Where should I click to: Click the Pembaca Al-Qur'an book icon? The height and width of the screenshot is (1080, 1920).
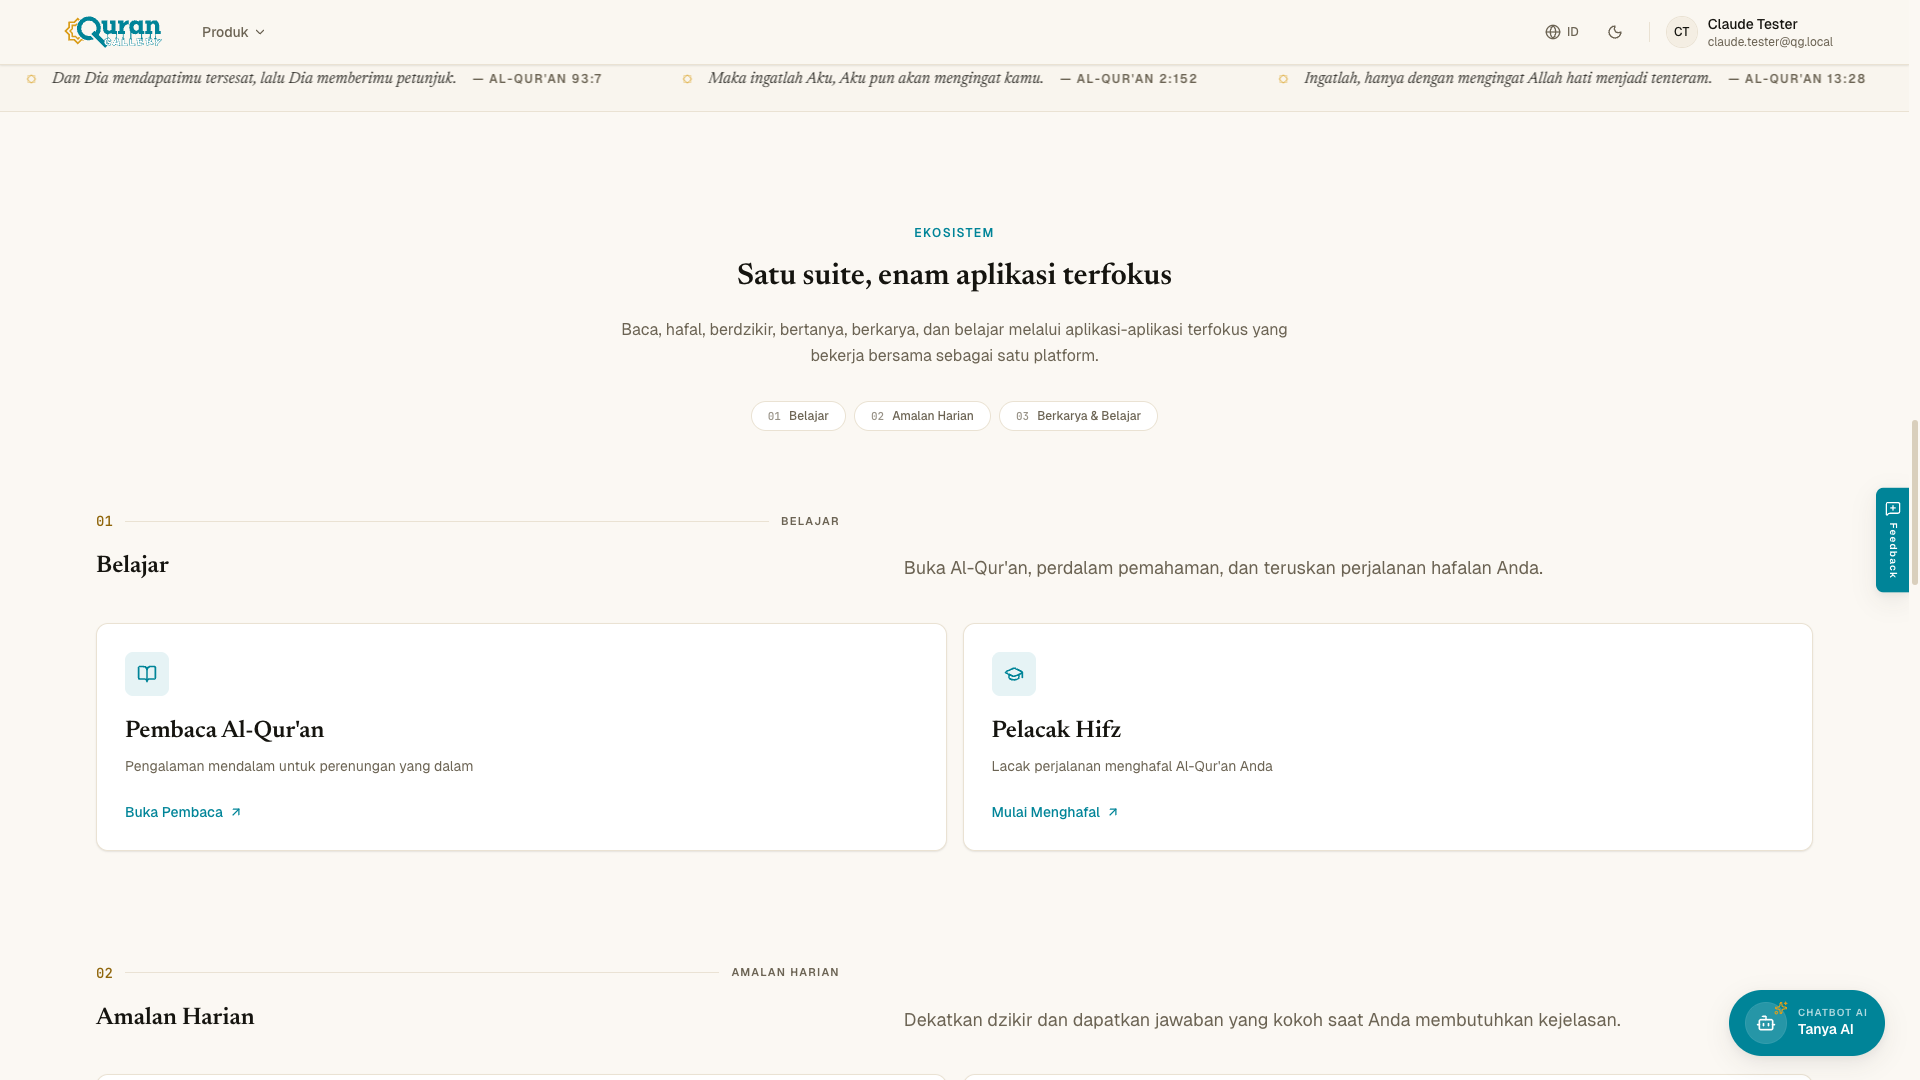coord(147,674)
